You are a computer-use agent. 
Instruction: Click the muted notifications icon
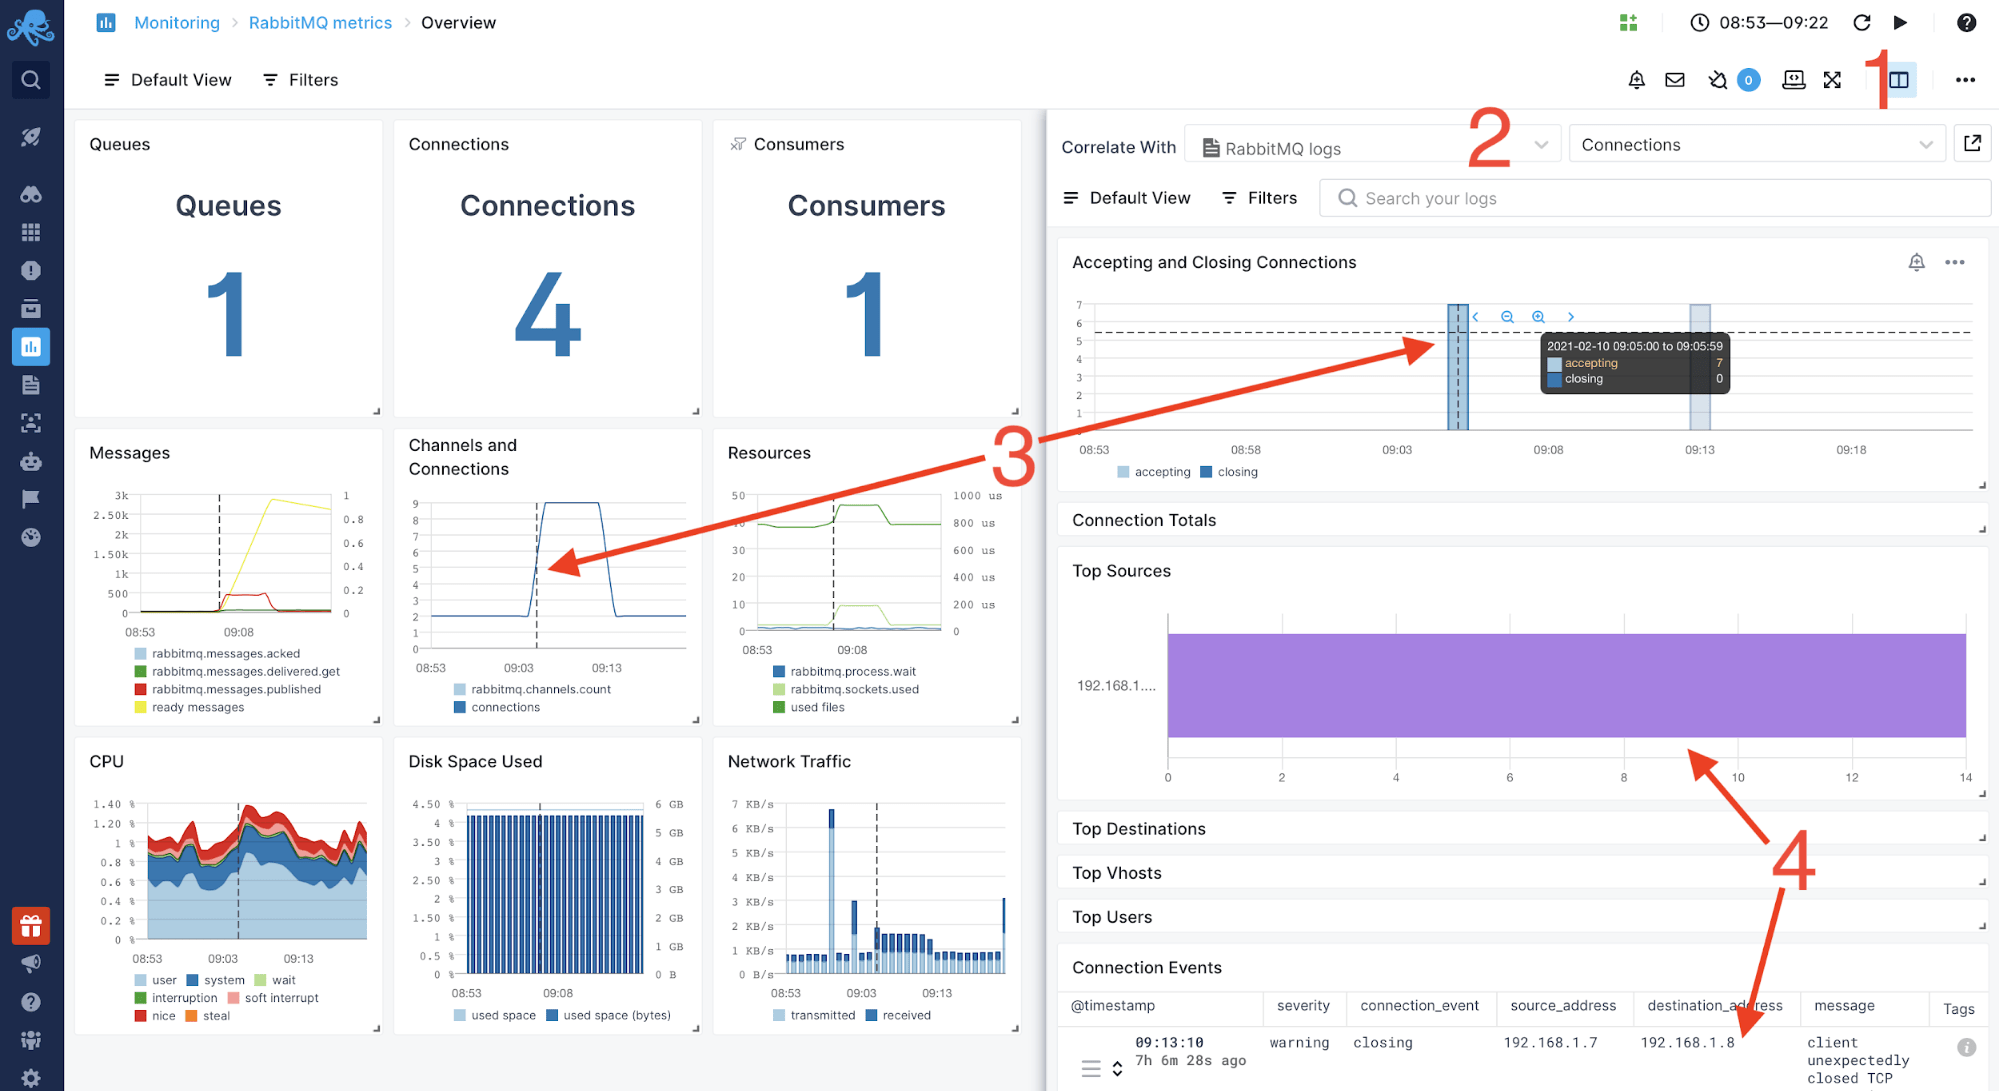pos(1718,80)
